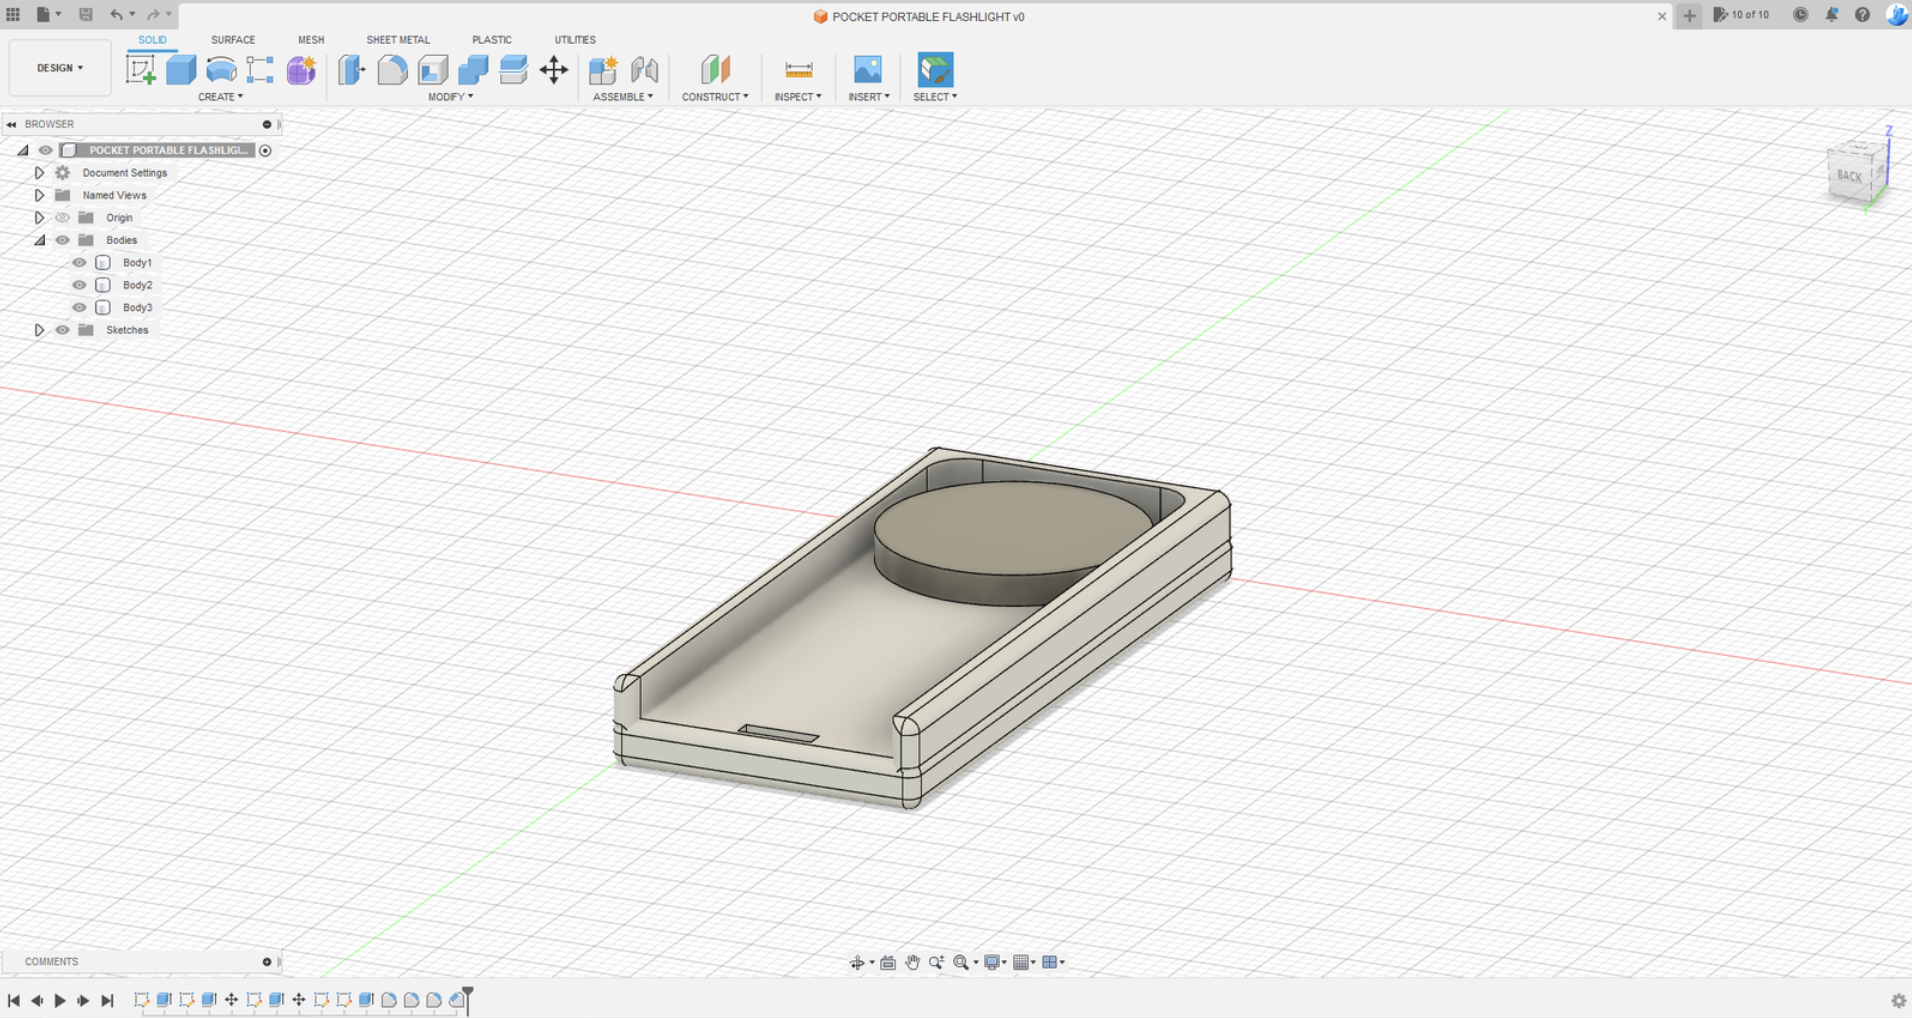
Task: Toggle visibility of the root component
Action: [x=45, y=150]
